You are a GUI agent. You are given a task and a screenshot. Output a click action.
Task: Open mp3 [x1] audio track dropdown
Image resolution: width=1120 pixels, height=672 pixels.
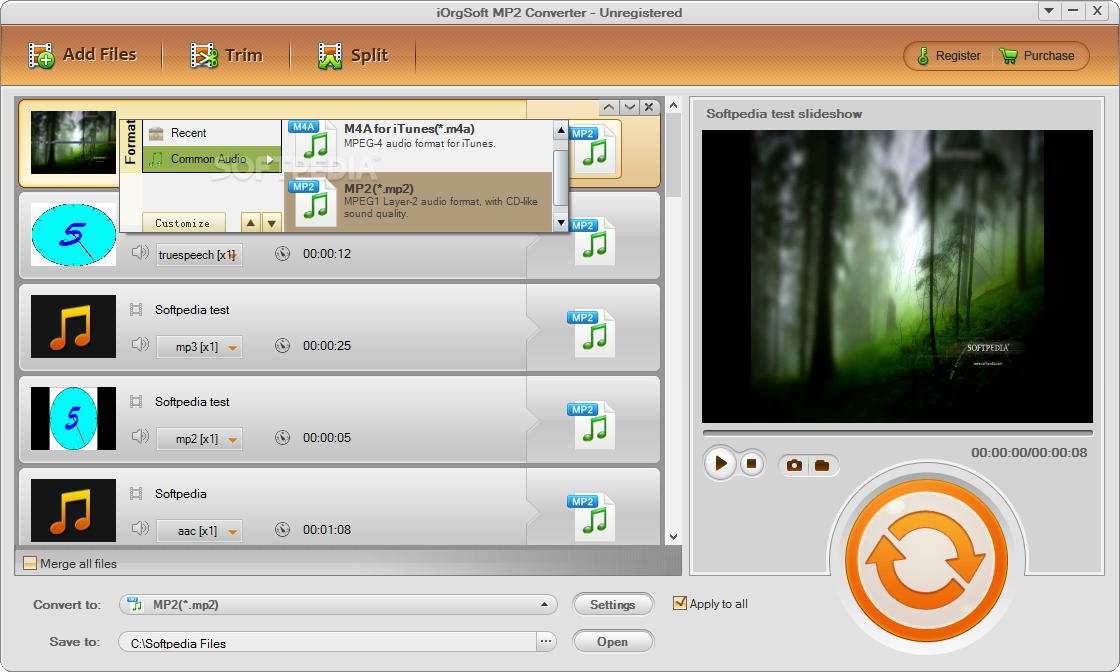pos(199,347)
